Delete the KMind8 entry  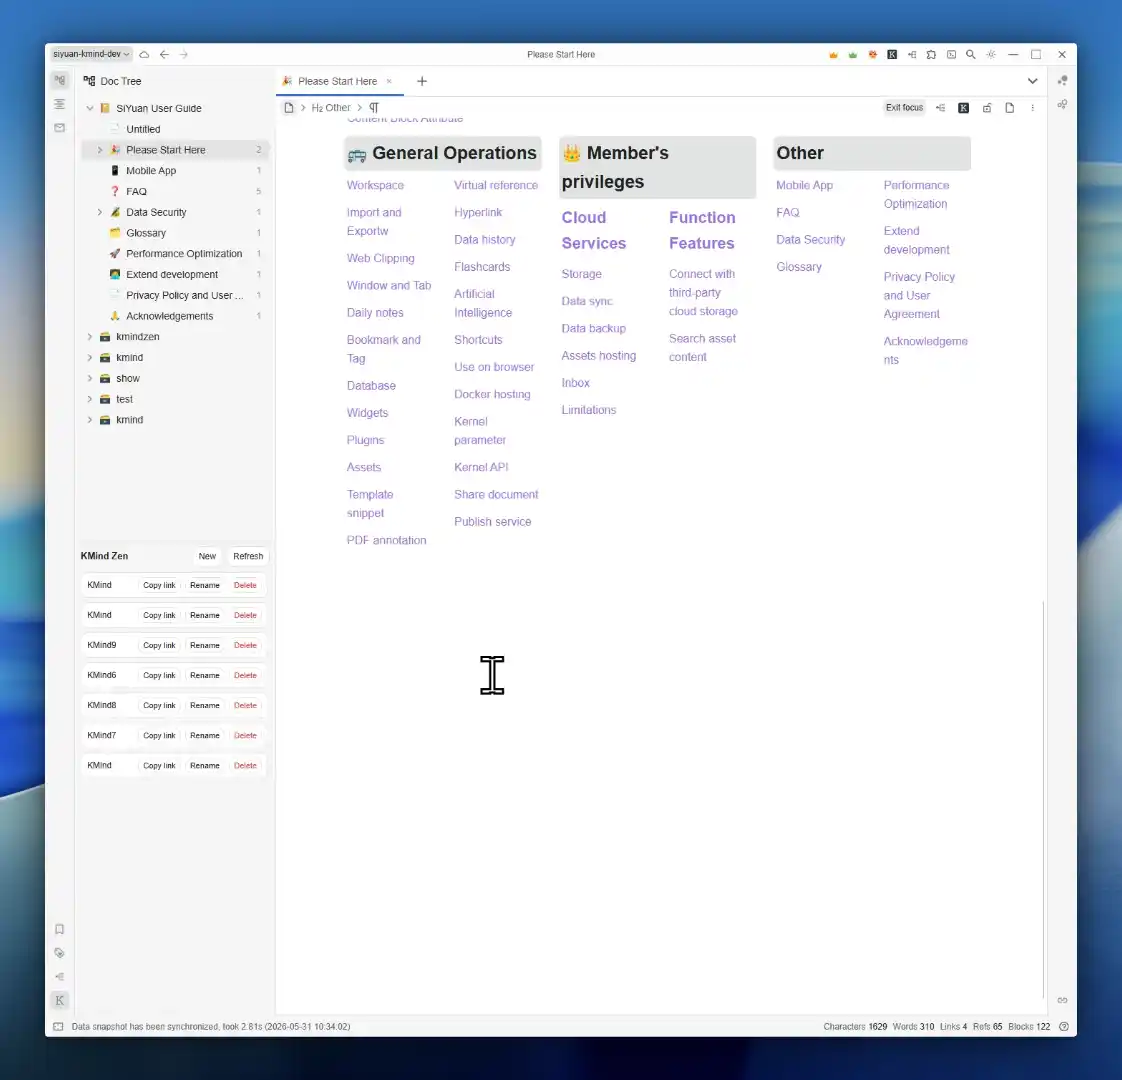point(245,705)
